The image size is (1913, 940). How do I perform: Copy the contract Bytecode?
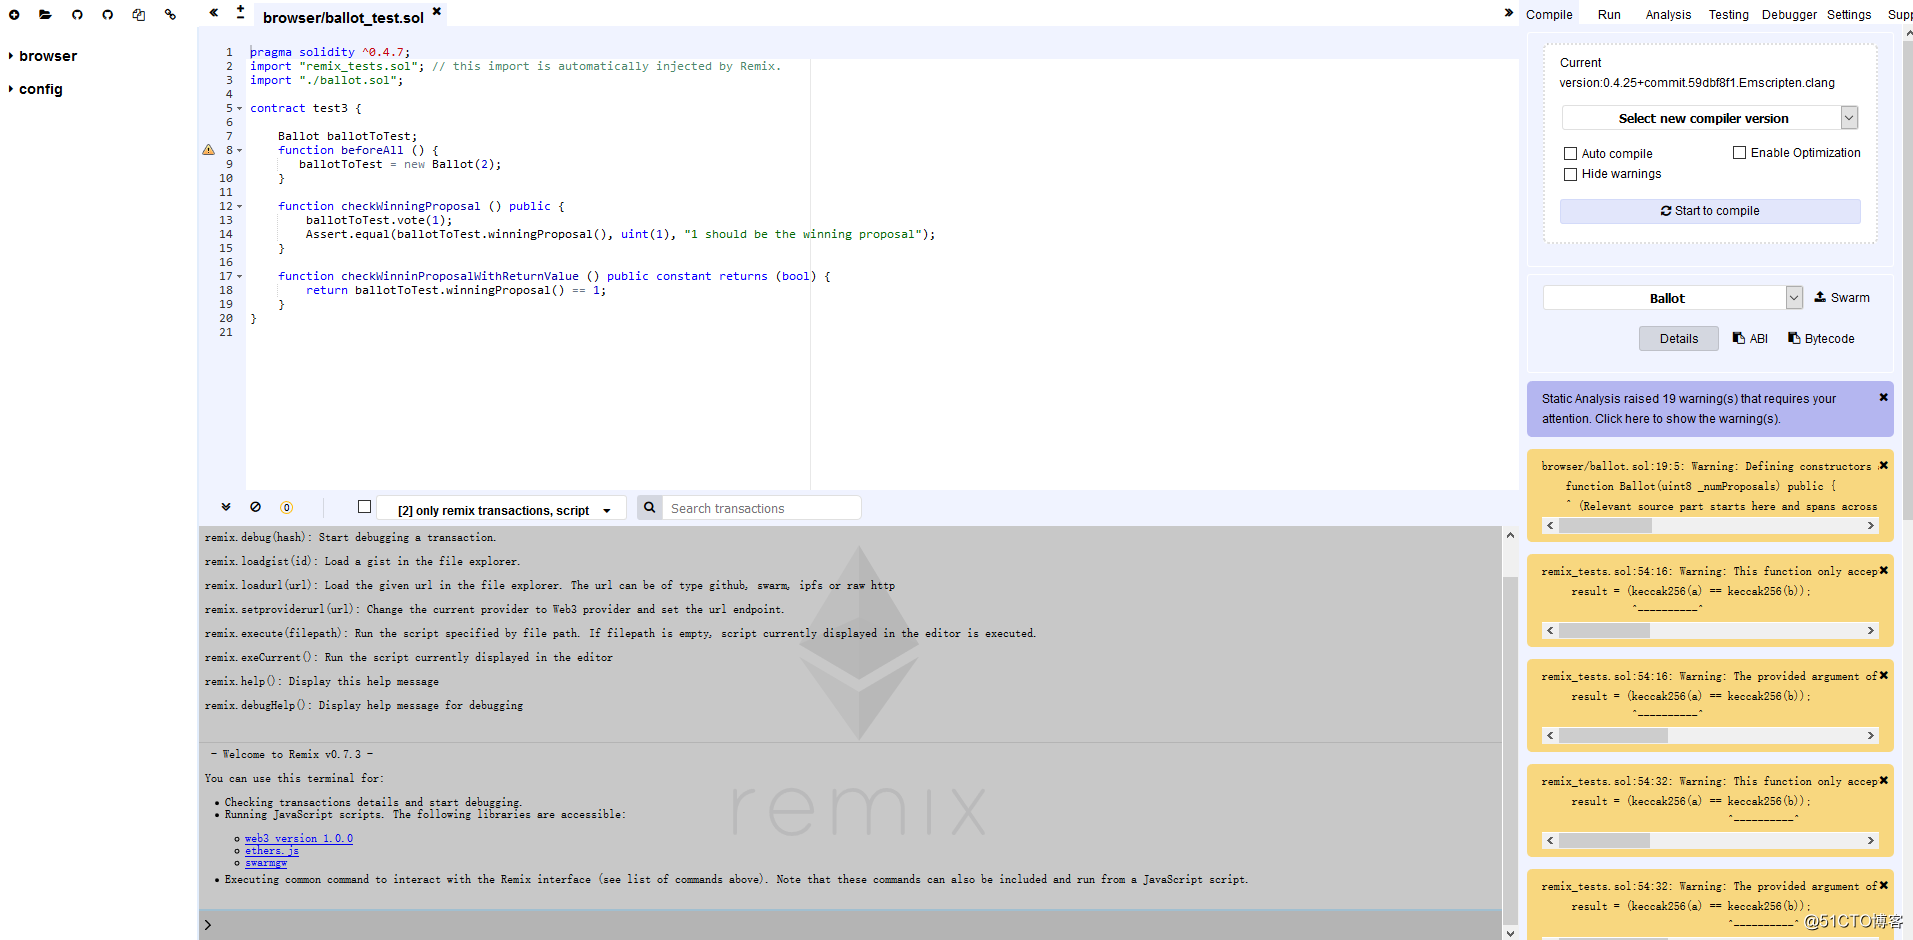click(1821, 339)
